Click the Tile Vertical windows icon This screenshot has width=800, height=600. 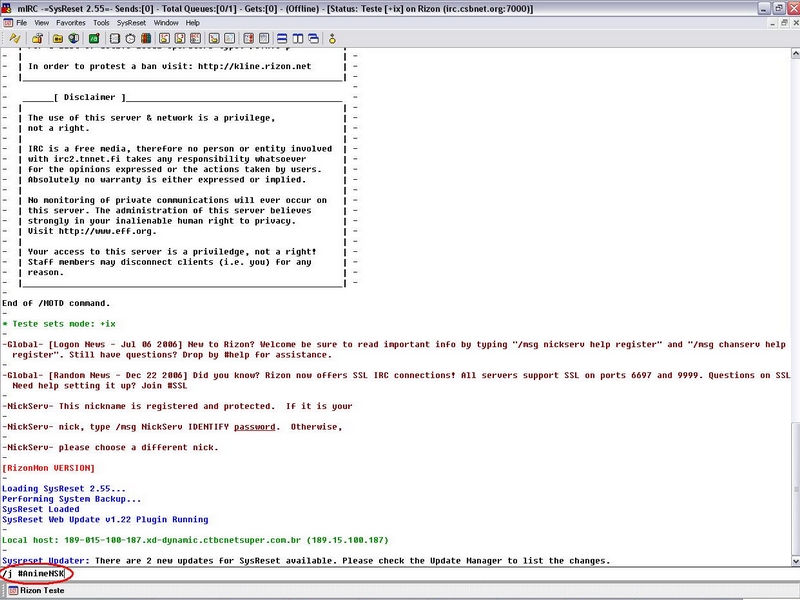tap(299, 38)
